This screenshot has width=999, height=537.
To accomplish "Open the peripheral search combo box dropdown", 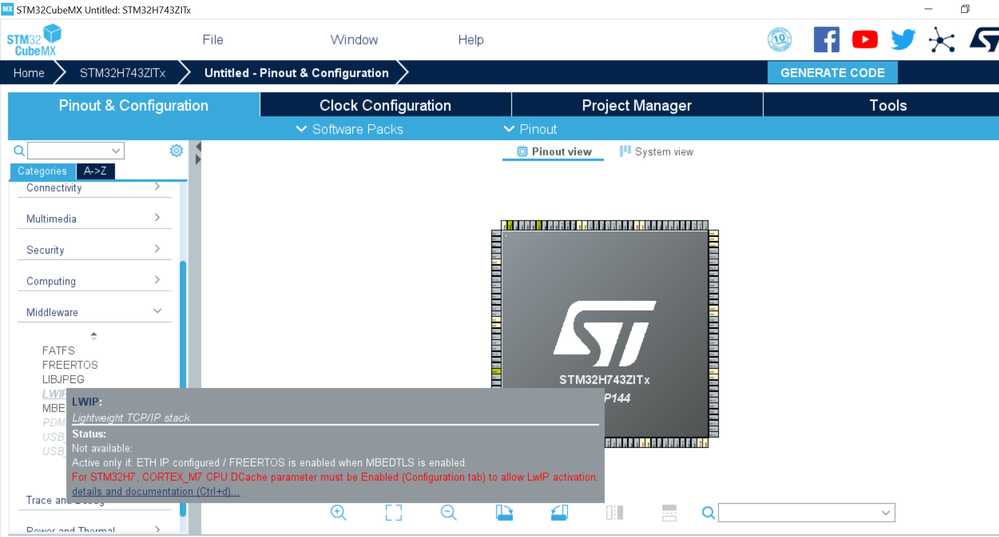I will [116, 151].
